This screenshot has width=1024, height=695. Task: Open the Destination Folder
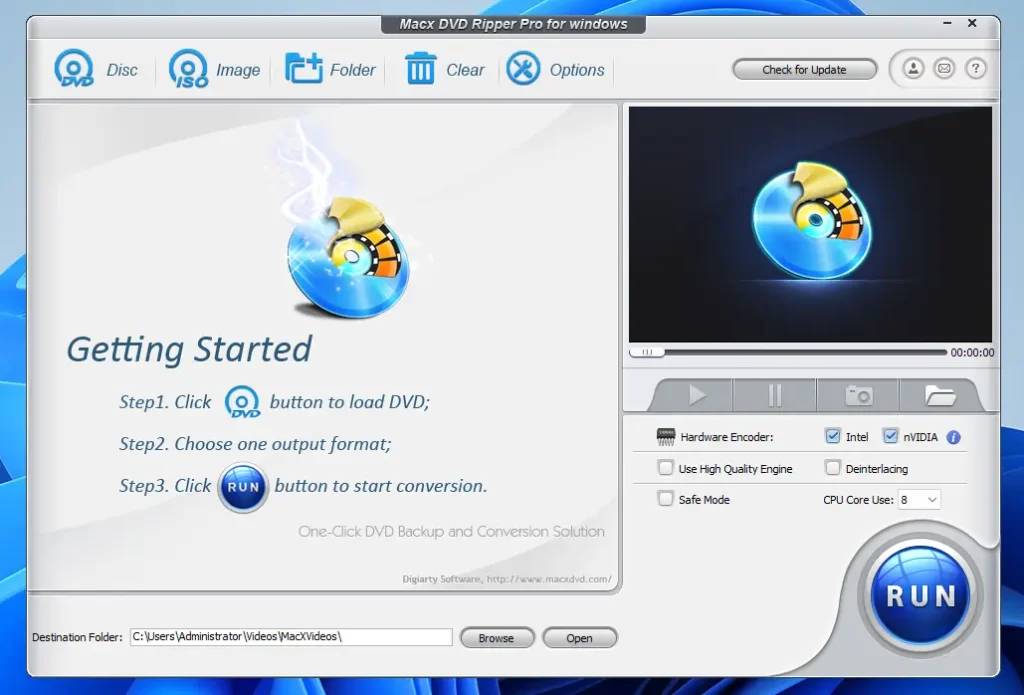(x=580, y=637)
